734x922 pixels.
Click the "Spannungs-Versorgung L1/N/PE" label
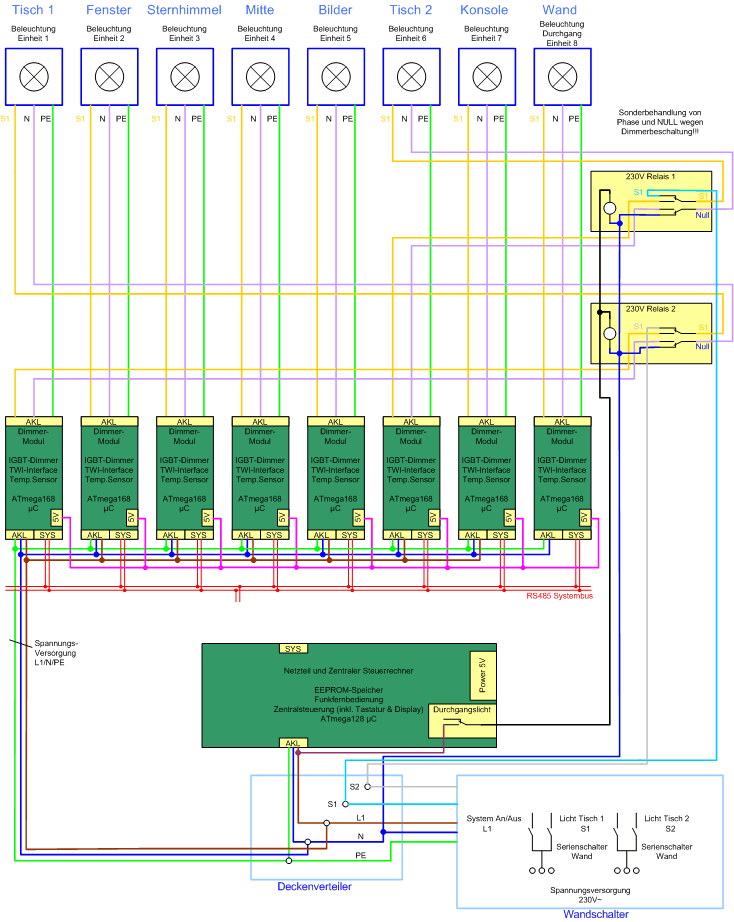coord(56,653)
